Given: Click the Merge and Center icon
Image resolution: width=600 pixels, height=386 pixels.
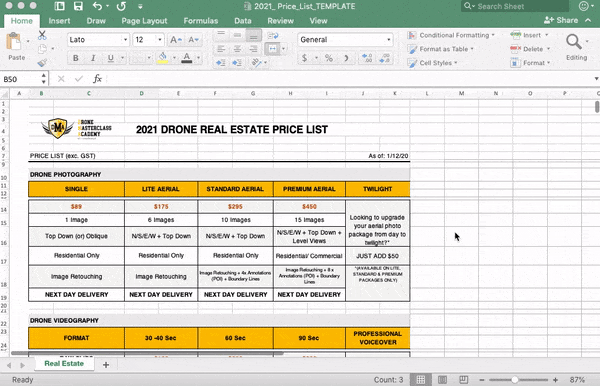Looking at the screenshot, I should coord(272,49).
